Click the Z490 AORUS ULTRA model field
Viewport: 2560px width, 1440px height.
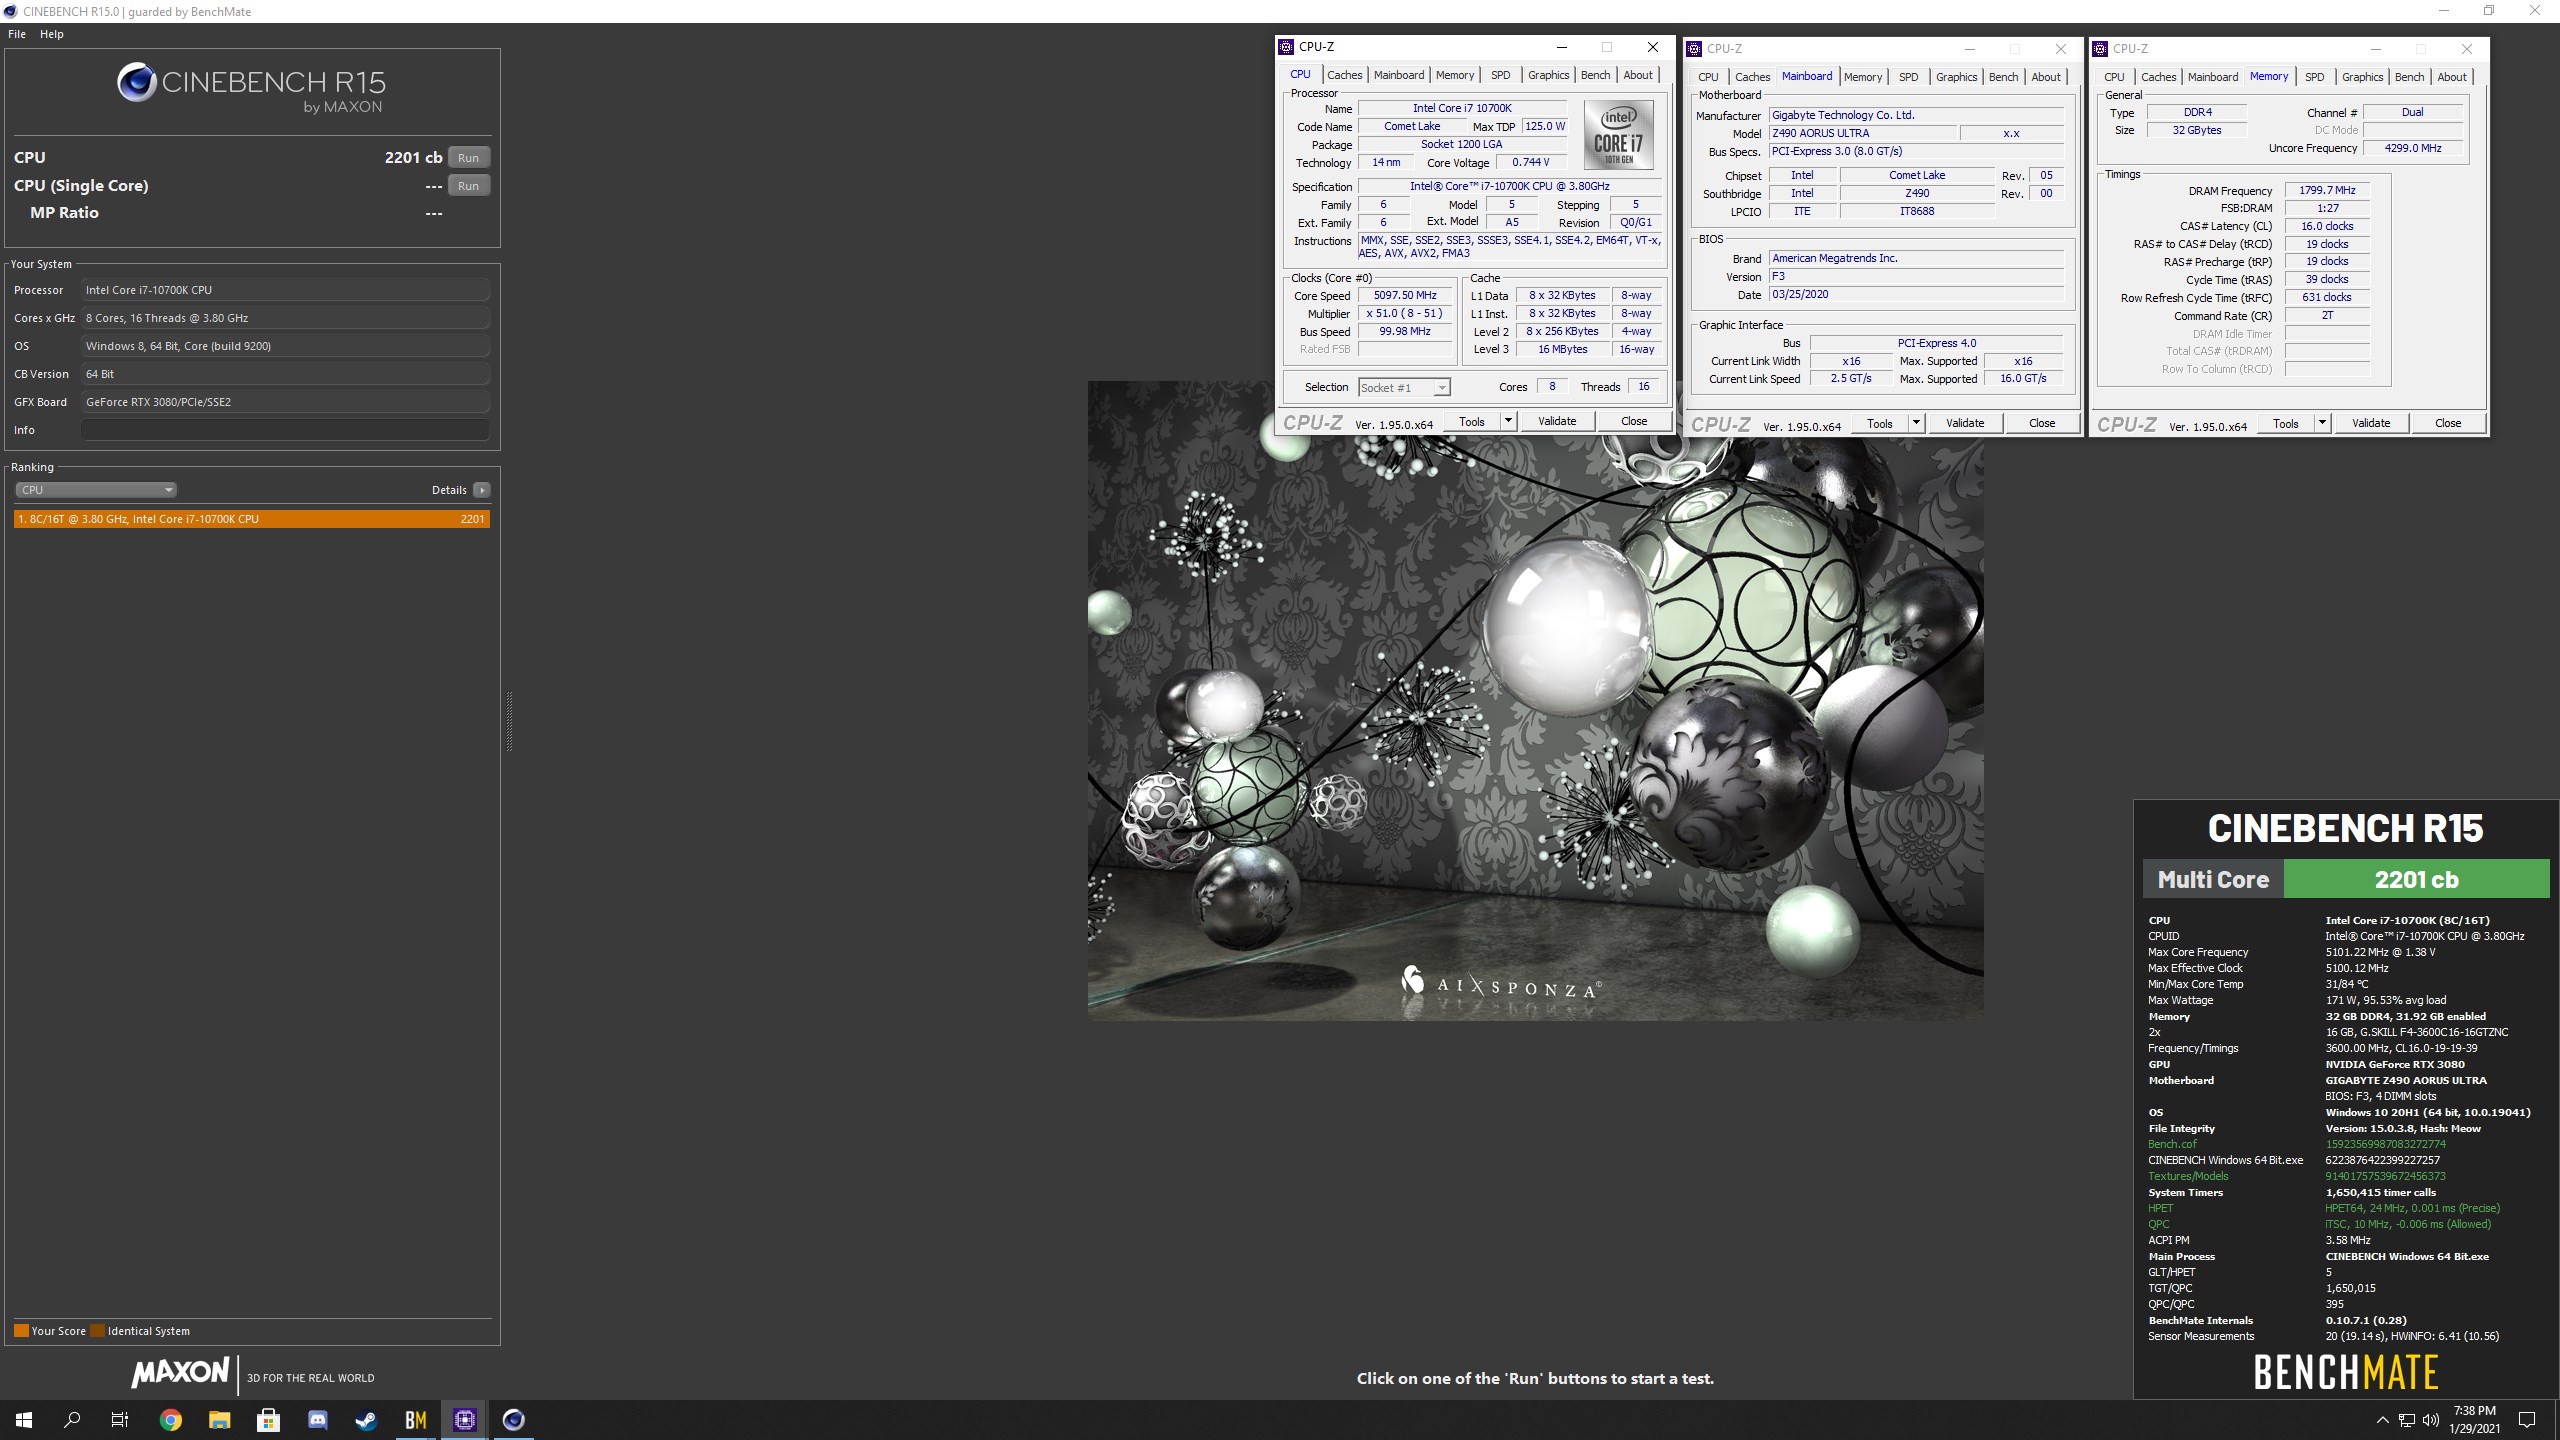click(1863, 133)
